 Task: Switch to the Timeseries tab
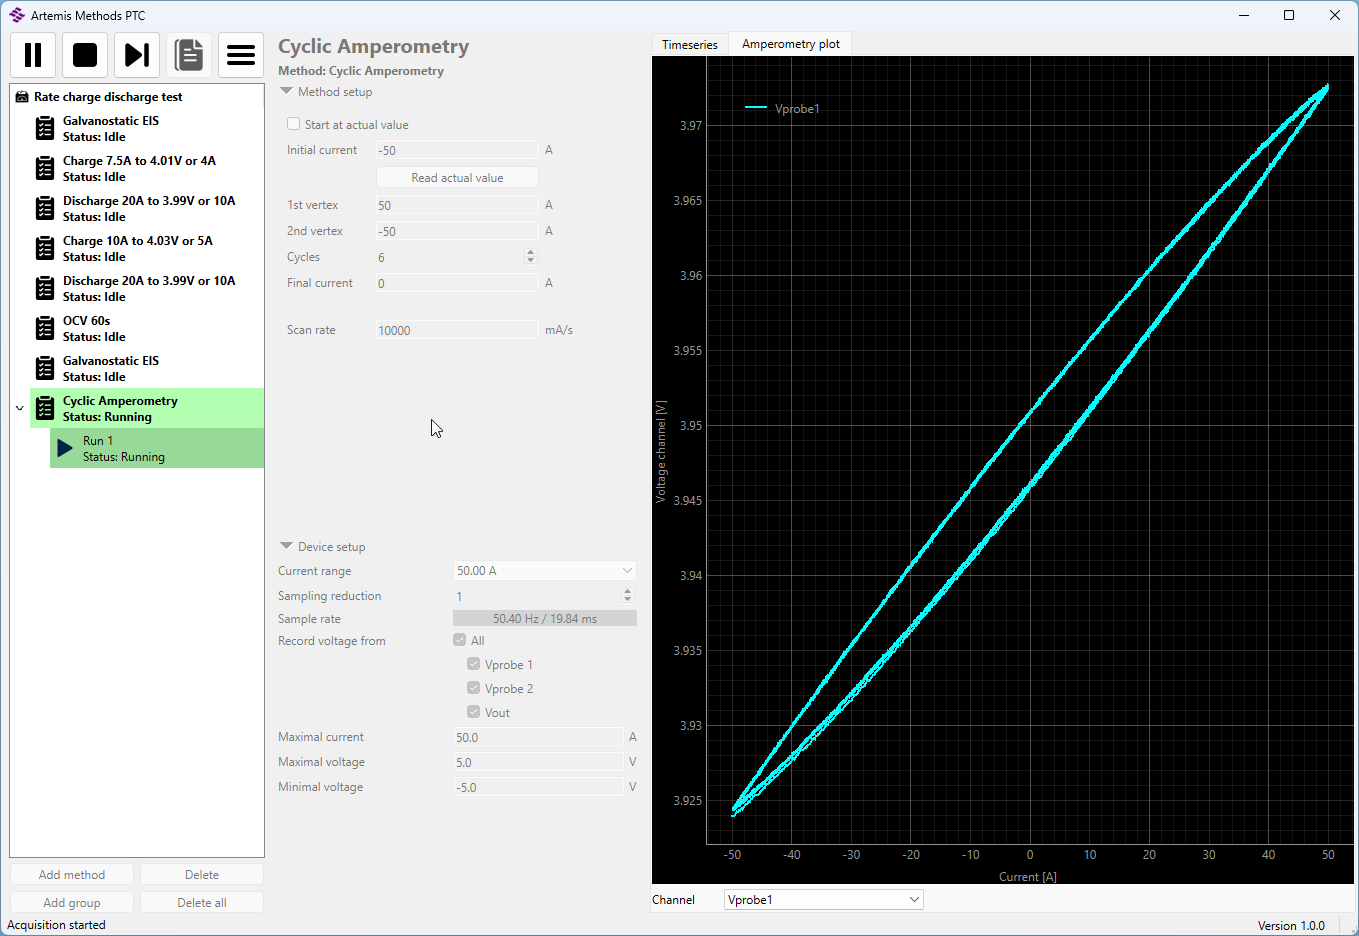[x=690, y=45]
